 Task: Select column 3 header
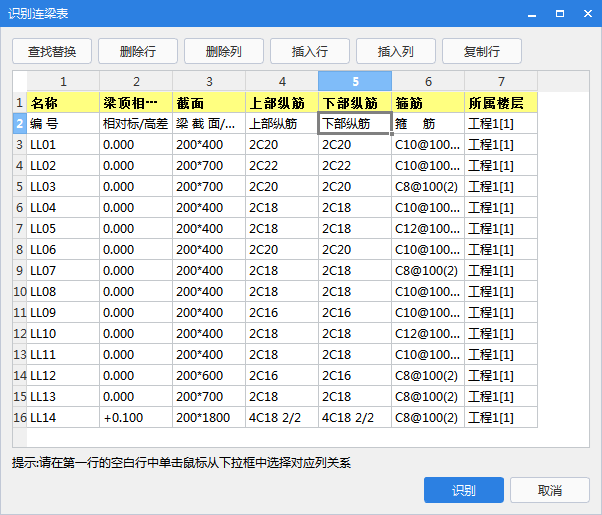pyautogui.click(x=208, y=81)
